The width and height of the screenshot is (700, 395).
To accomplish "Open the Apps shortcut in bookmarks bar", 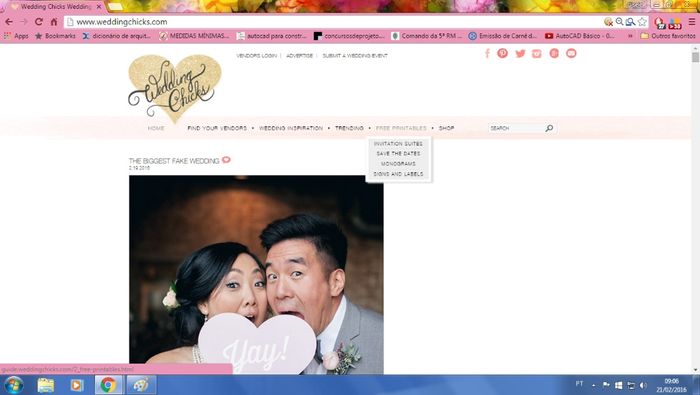I will tap(16, 36).
